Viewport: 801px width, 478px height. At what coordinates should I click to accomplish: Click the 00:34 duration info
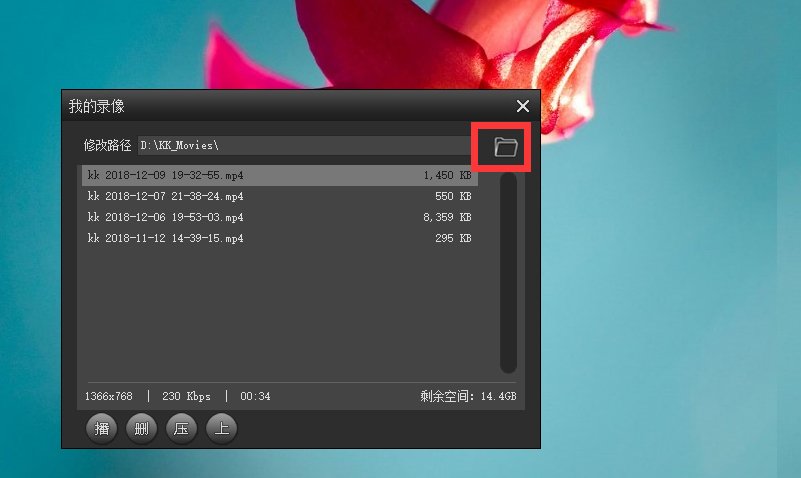(255, 396)
